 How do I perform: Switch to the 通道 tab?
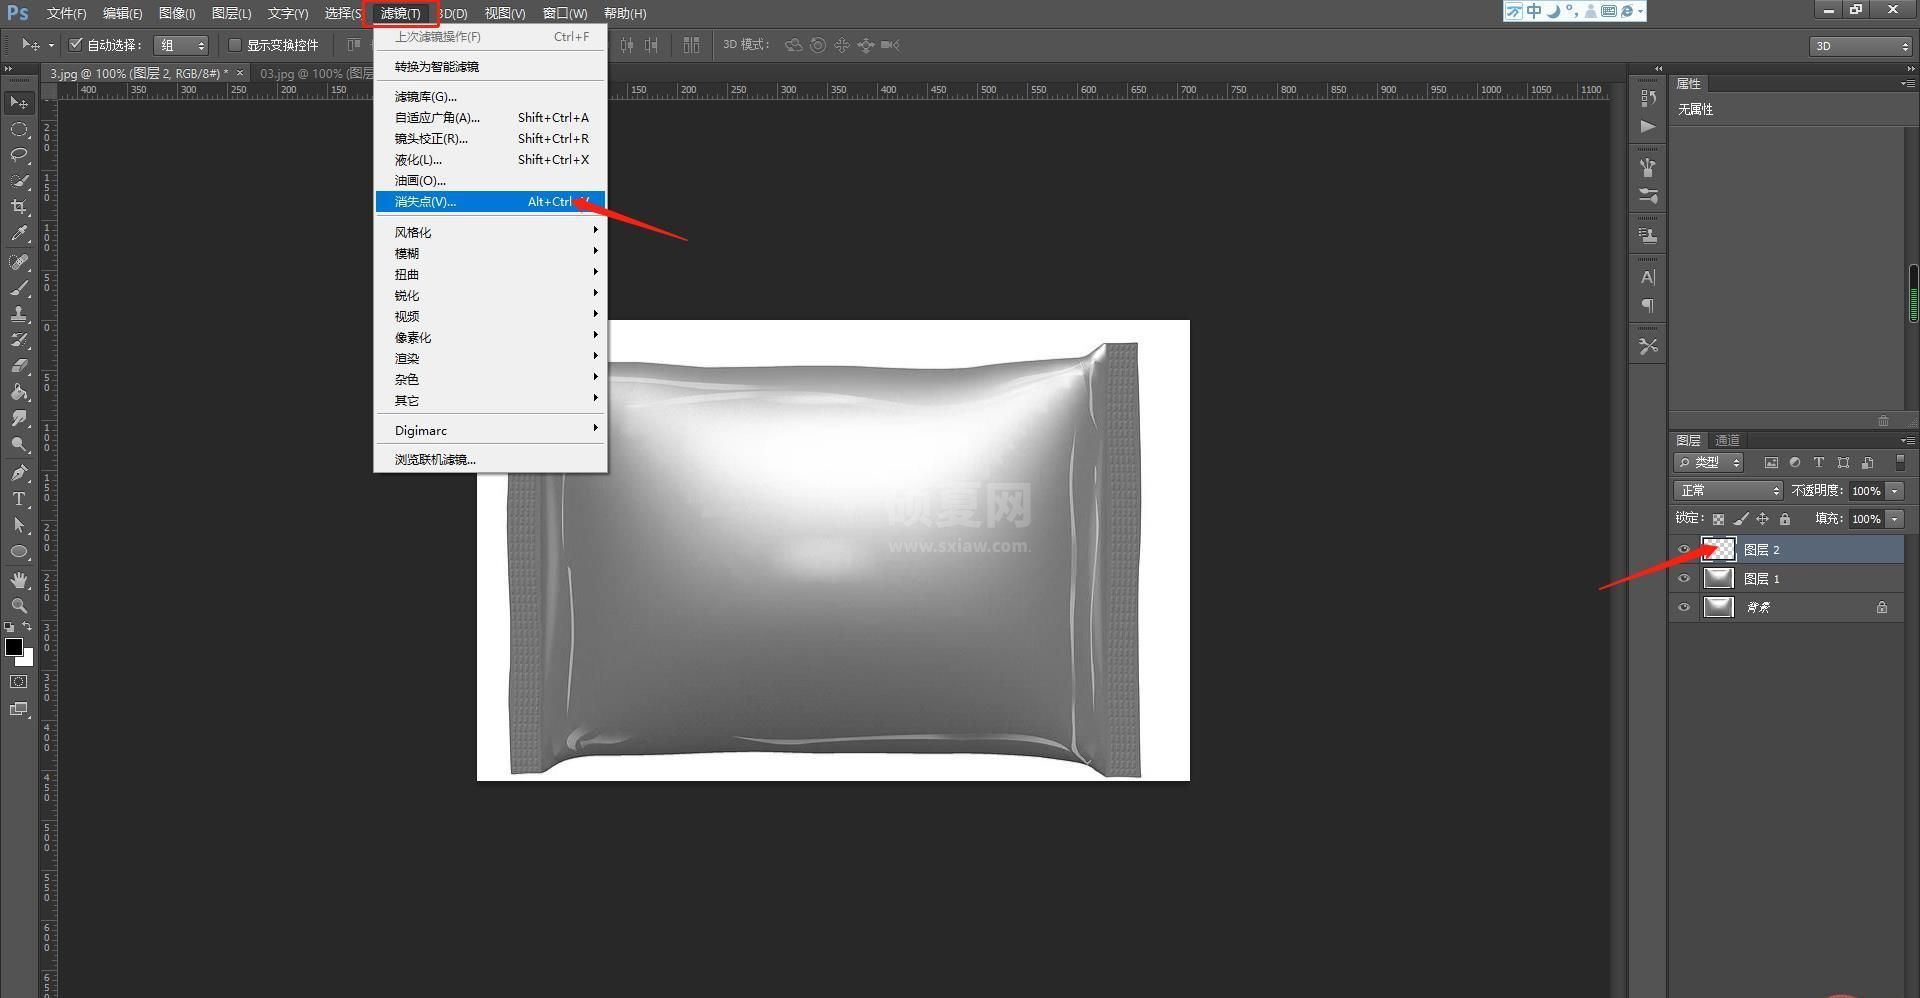click(x=1727, y=440)
